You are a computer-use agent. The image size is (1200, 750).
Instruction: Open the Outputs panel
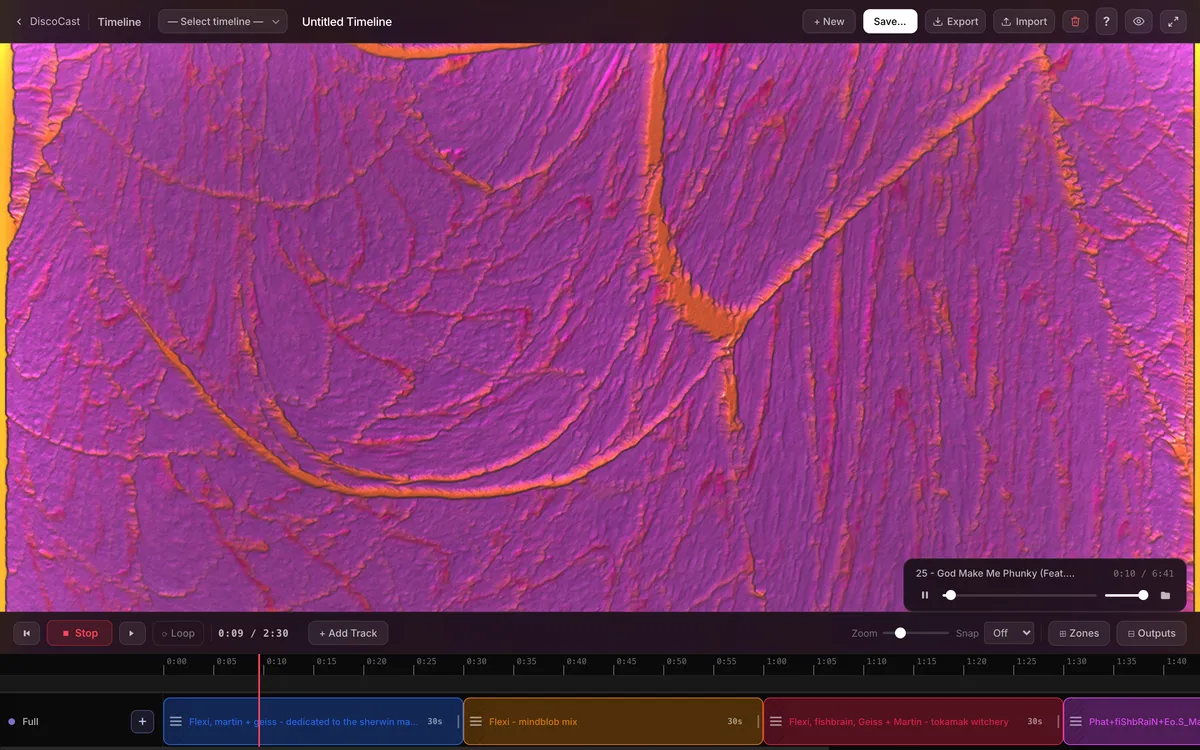pyautogui.click(x=1151, y=633)
